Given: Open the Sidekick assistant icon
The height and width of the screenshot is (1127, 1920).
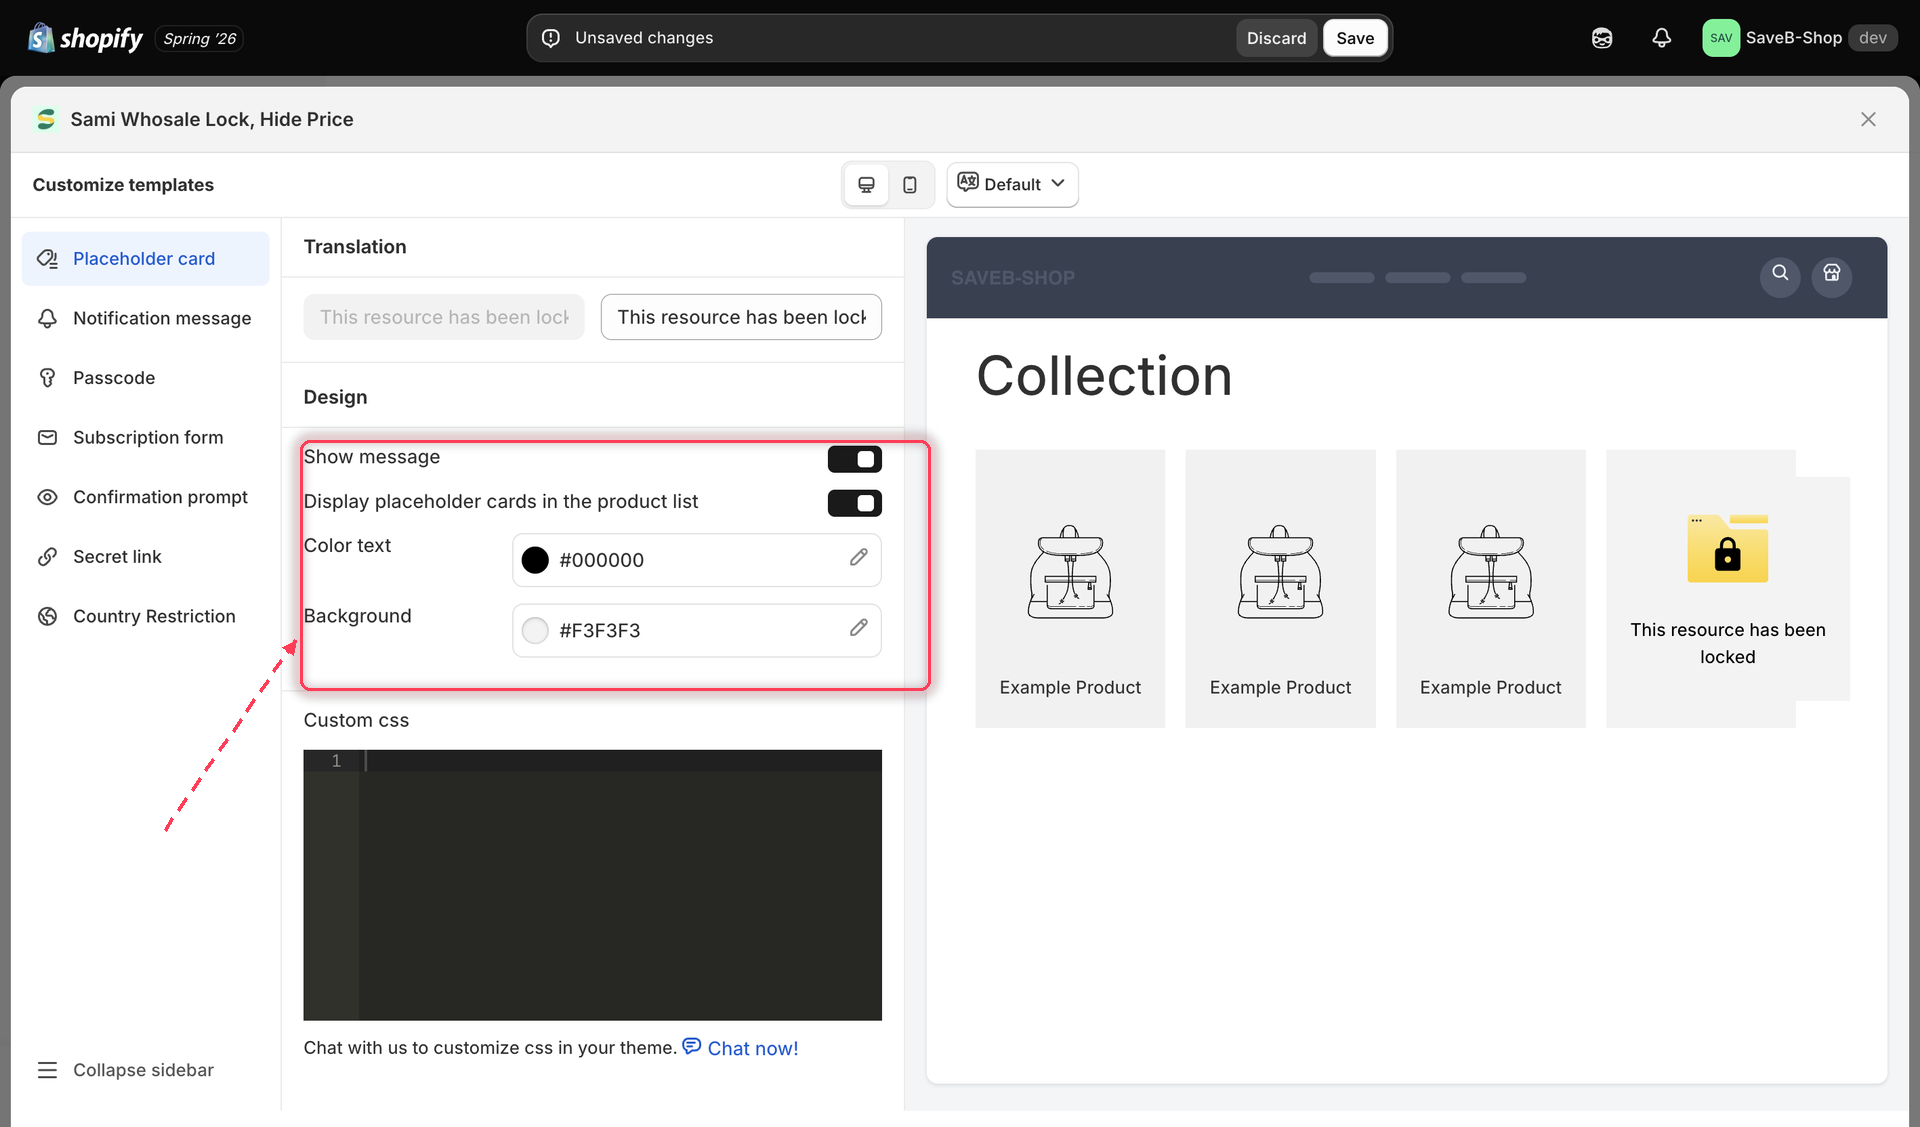Looking at the screenshot, I should [1602, 38].
